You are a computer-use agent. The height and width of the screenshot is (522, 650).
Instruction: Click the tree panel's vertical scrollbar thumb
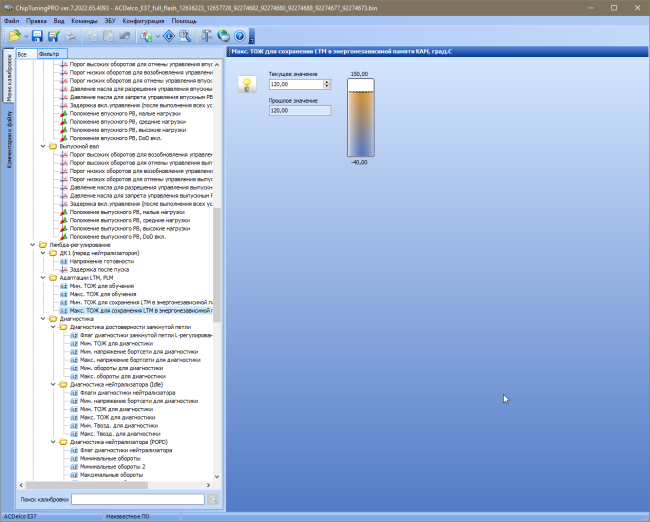[x=217, y=265]
